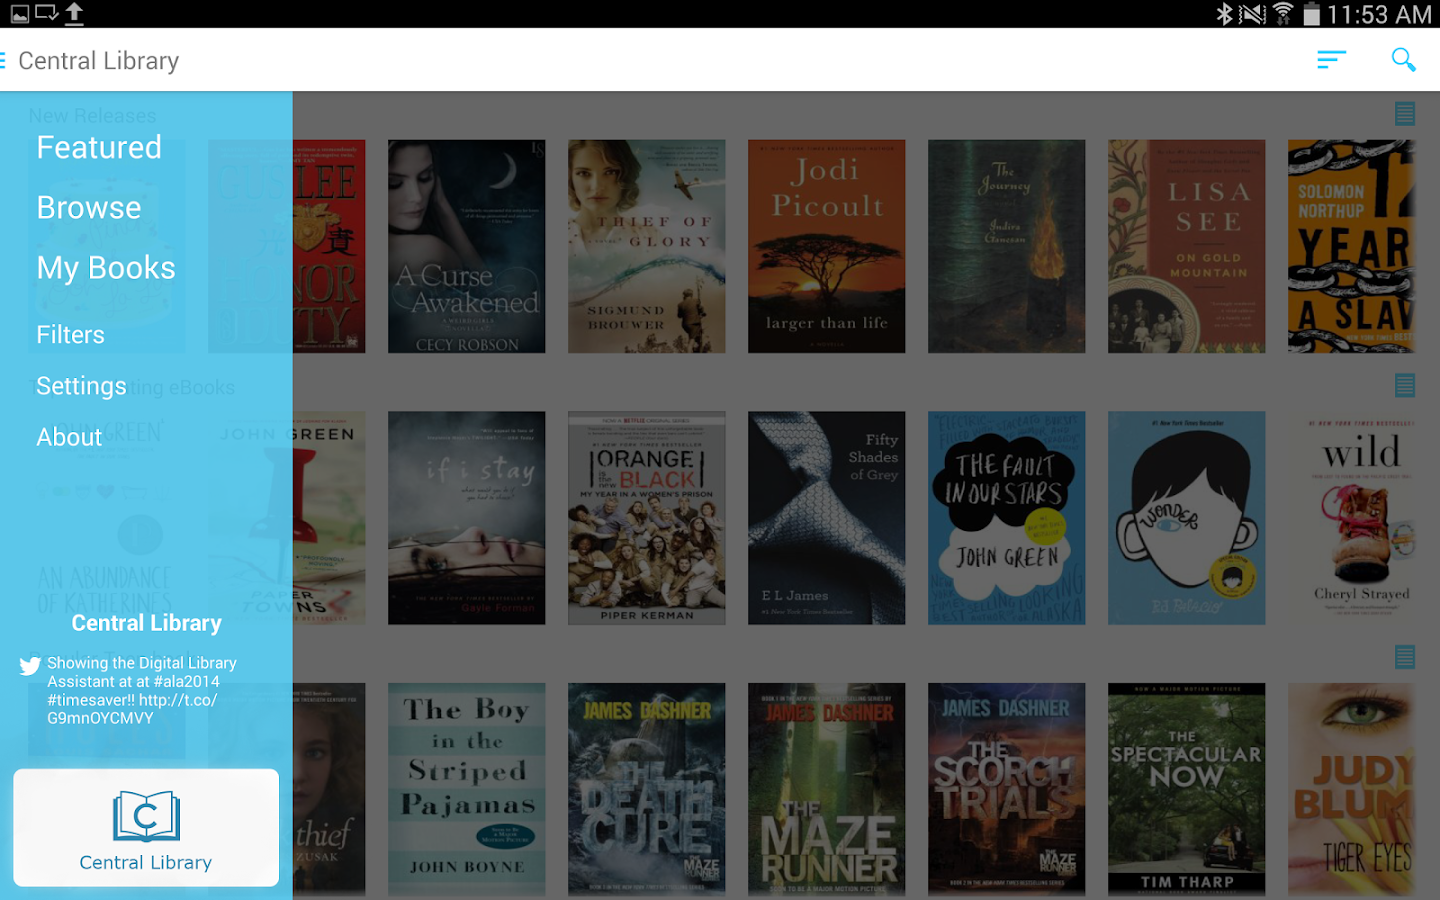Open About from the drawer
Screen dimensions: 1440x900
click(x=69, y=437)
